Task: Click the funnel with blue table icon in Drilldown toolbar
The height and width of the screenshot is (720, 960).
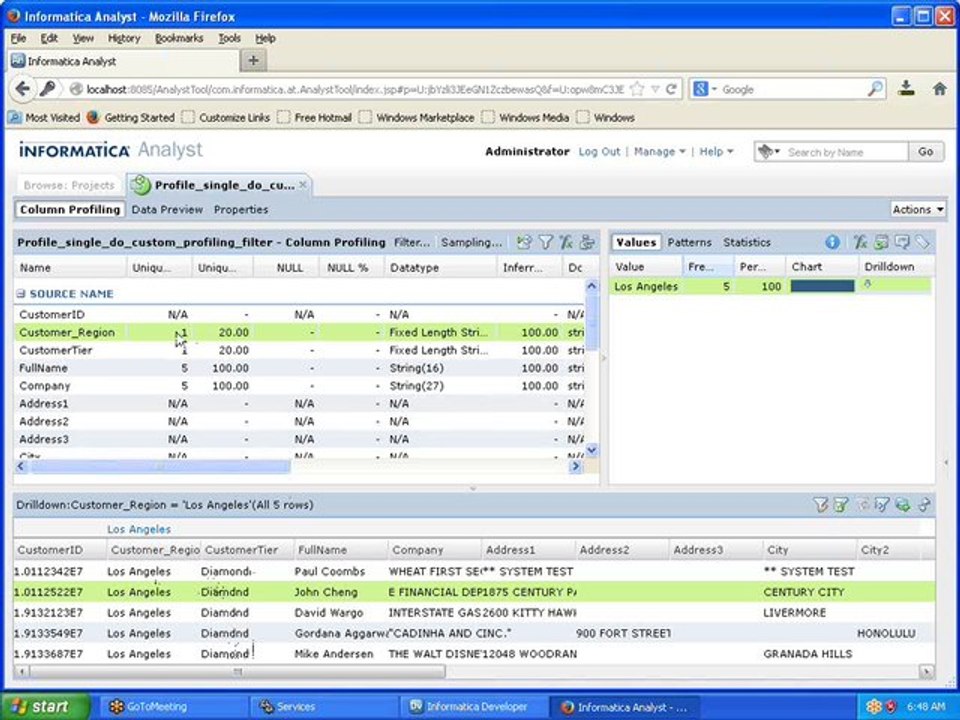Action: 882,504
